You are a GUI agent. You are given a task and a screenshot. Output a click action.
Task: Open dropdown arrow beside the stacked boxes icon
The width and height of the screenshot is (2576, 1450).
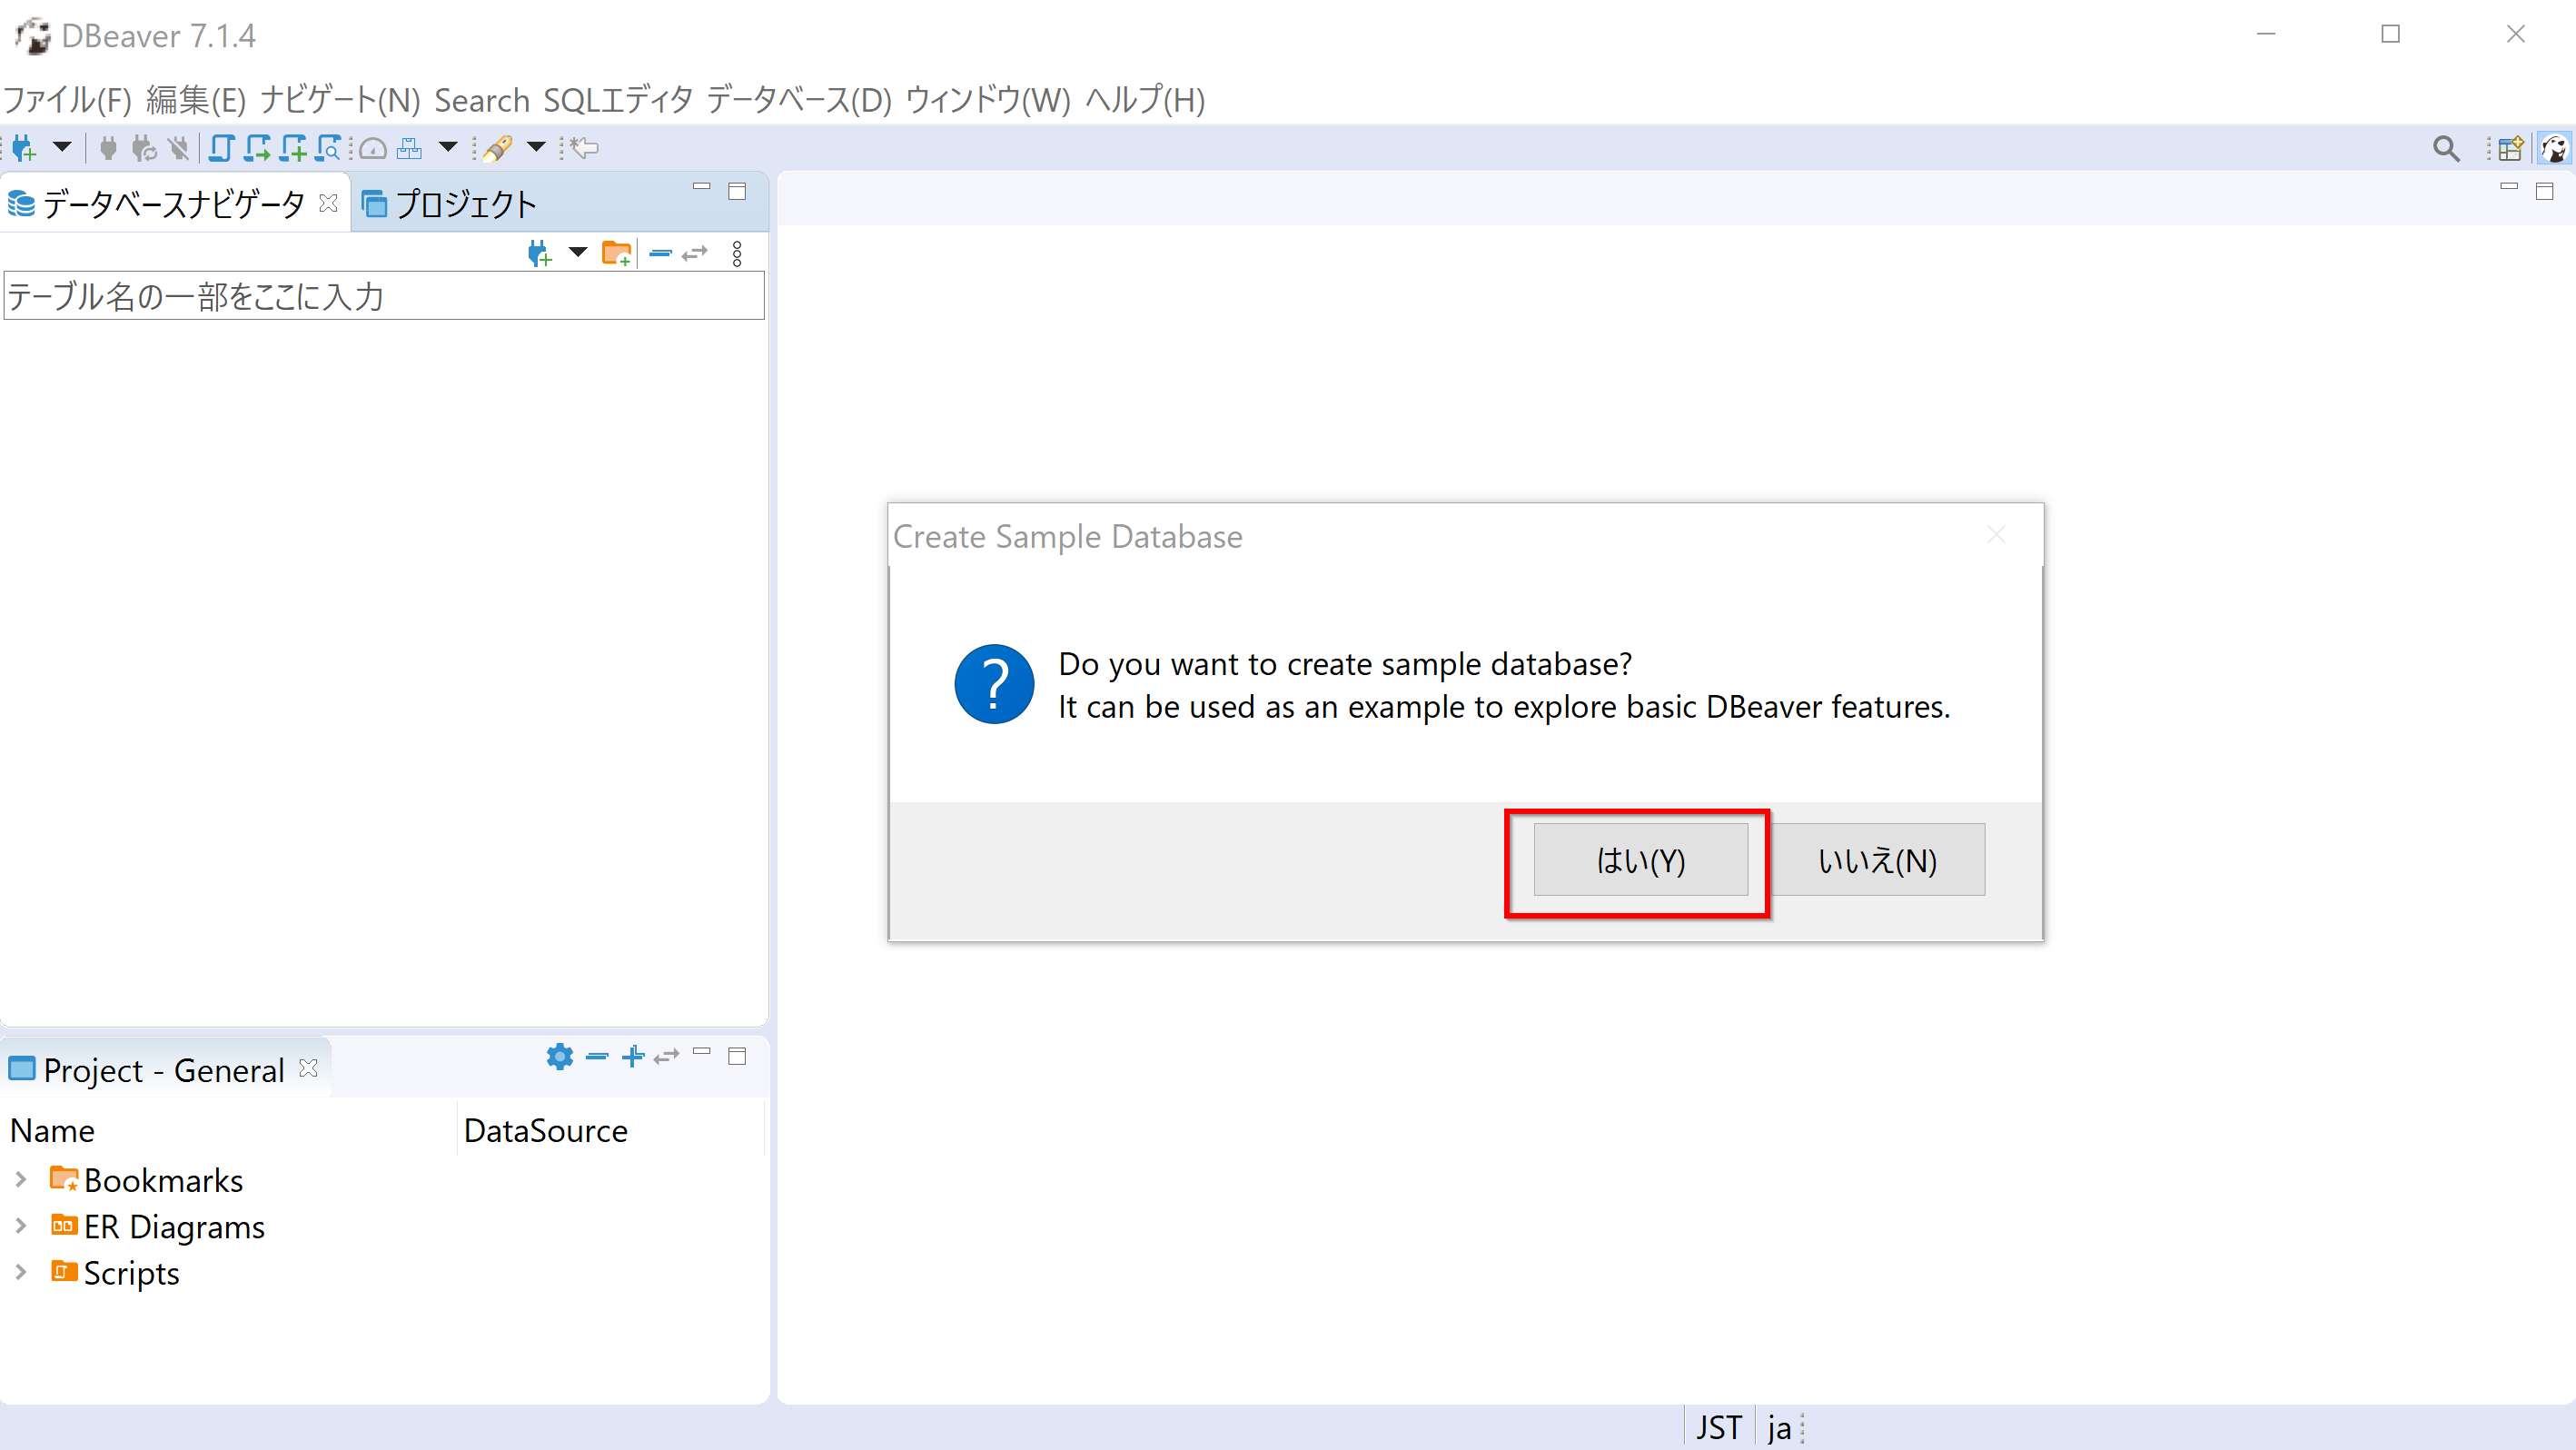point(448,148)
